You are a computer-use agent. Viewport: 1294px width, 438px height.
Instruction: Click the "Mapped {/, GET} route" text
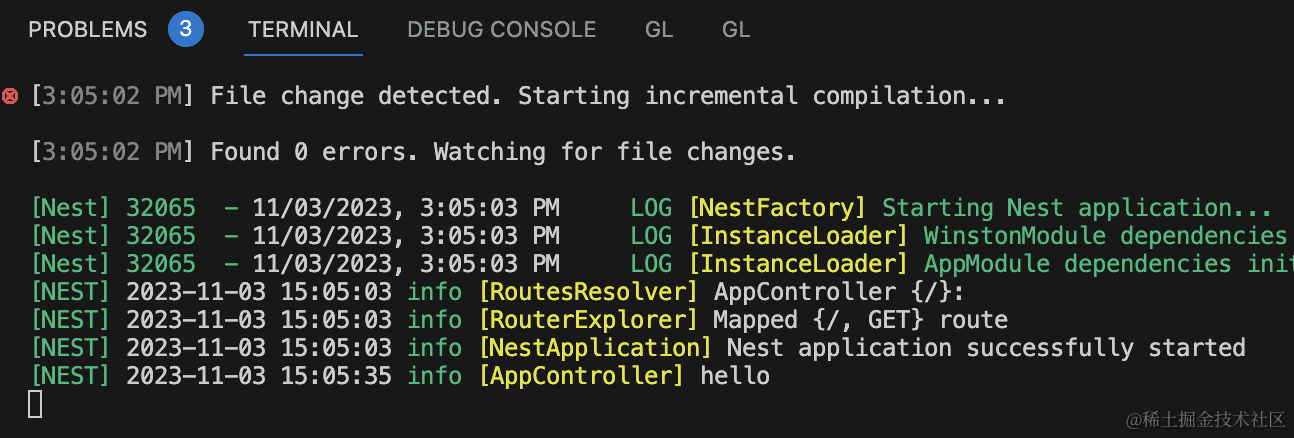(860, 320)
